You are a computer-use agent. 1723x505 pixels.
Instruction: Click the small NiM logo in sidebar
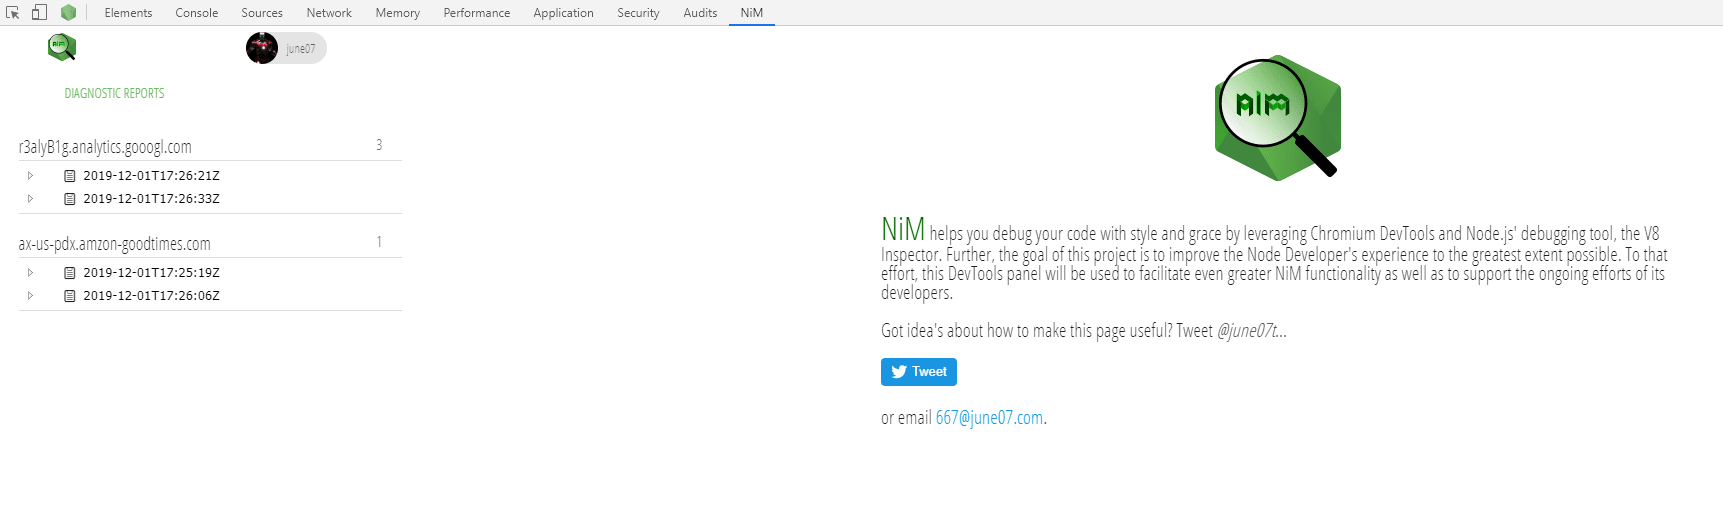click(62, 47)
